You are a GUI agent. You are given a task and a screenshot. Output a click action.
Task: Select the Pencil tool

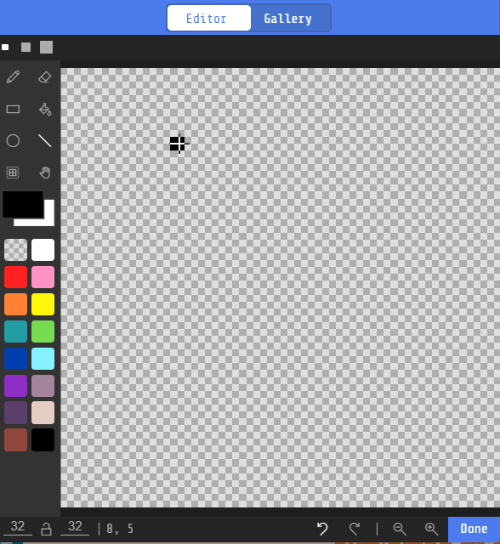point(13,77)
